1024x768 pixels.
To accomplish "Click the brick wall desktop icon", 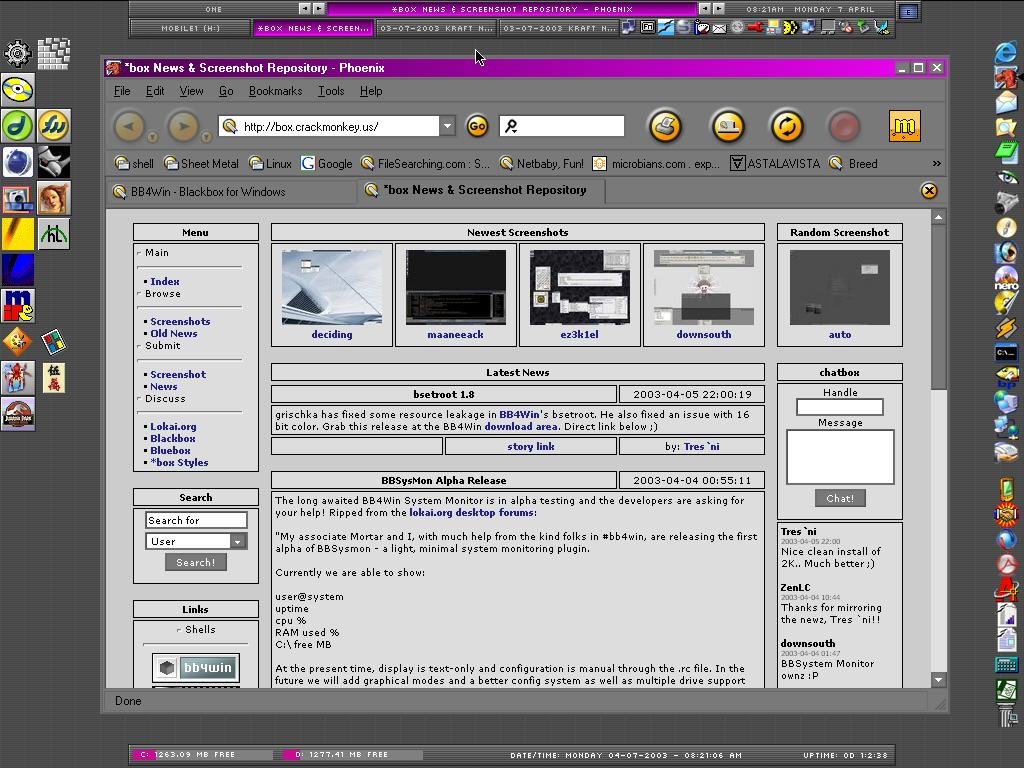I will 54,54.
